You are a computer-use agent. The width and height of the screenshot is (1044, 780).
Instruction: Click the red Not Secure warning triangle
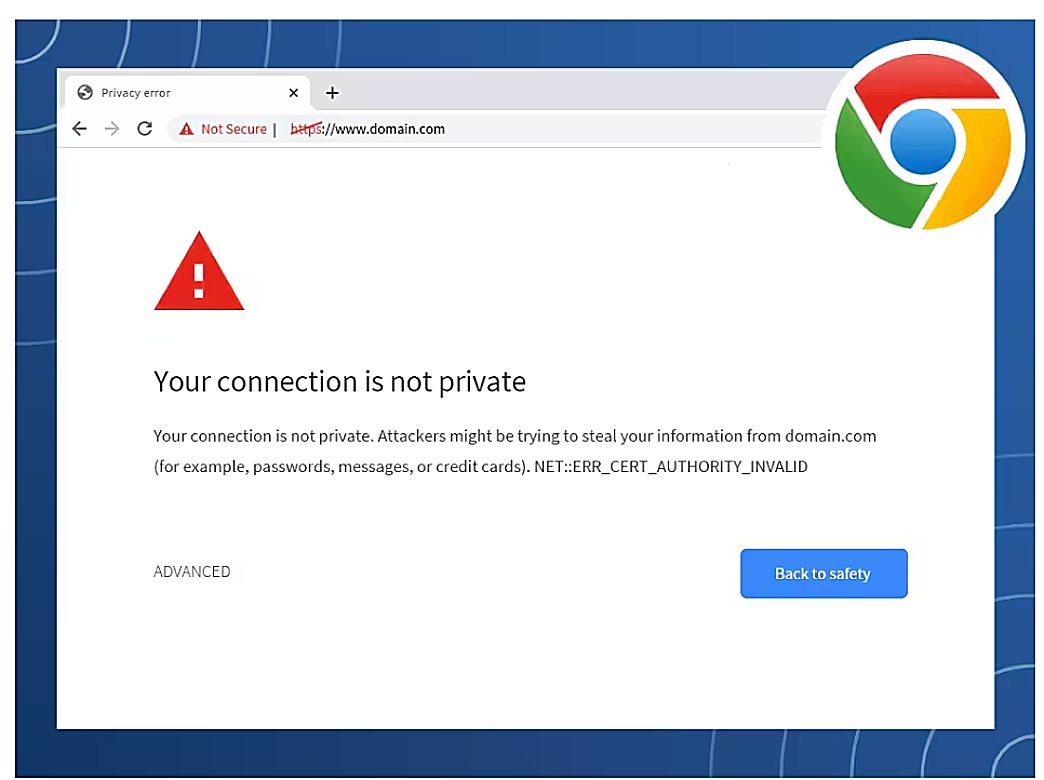(x=186, y=129)
